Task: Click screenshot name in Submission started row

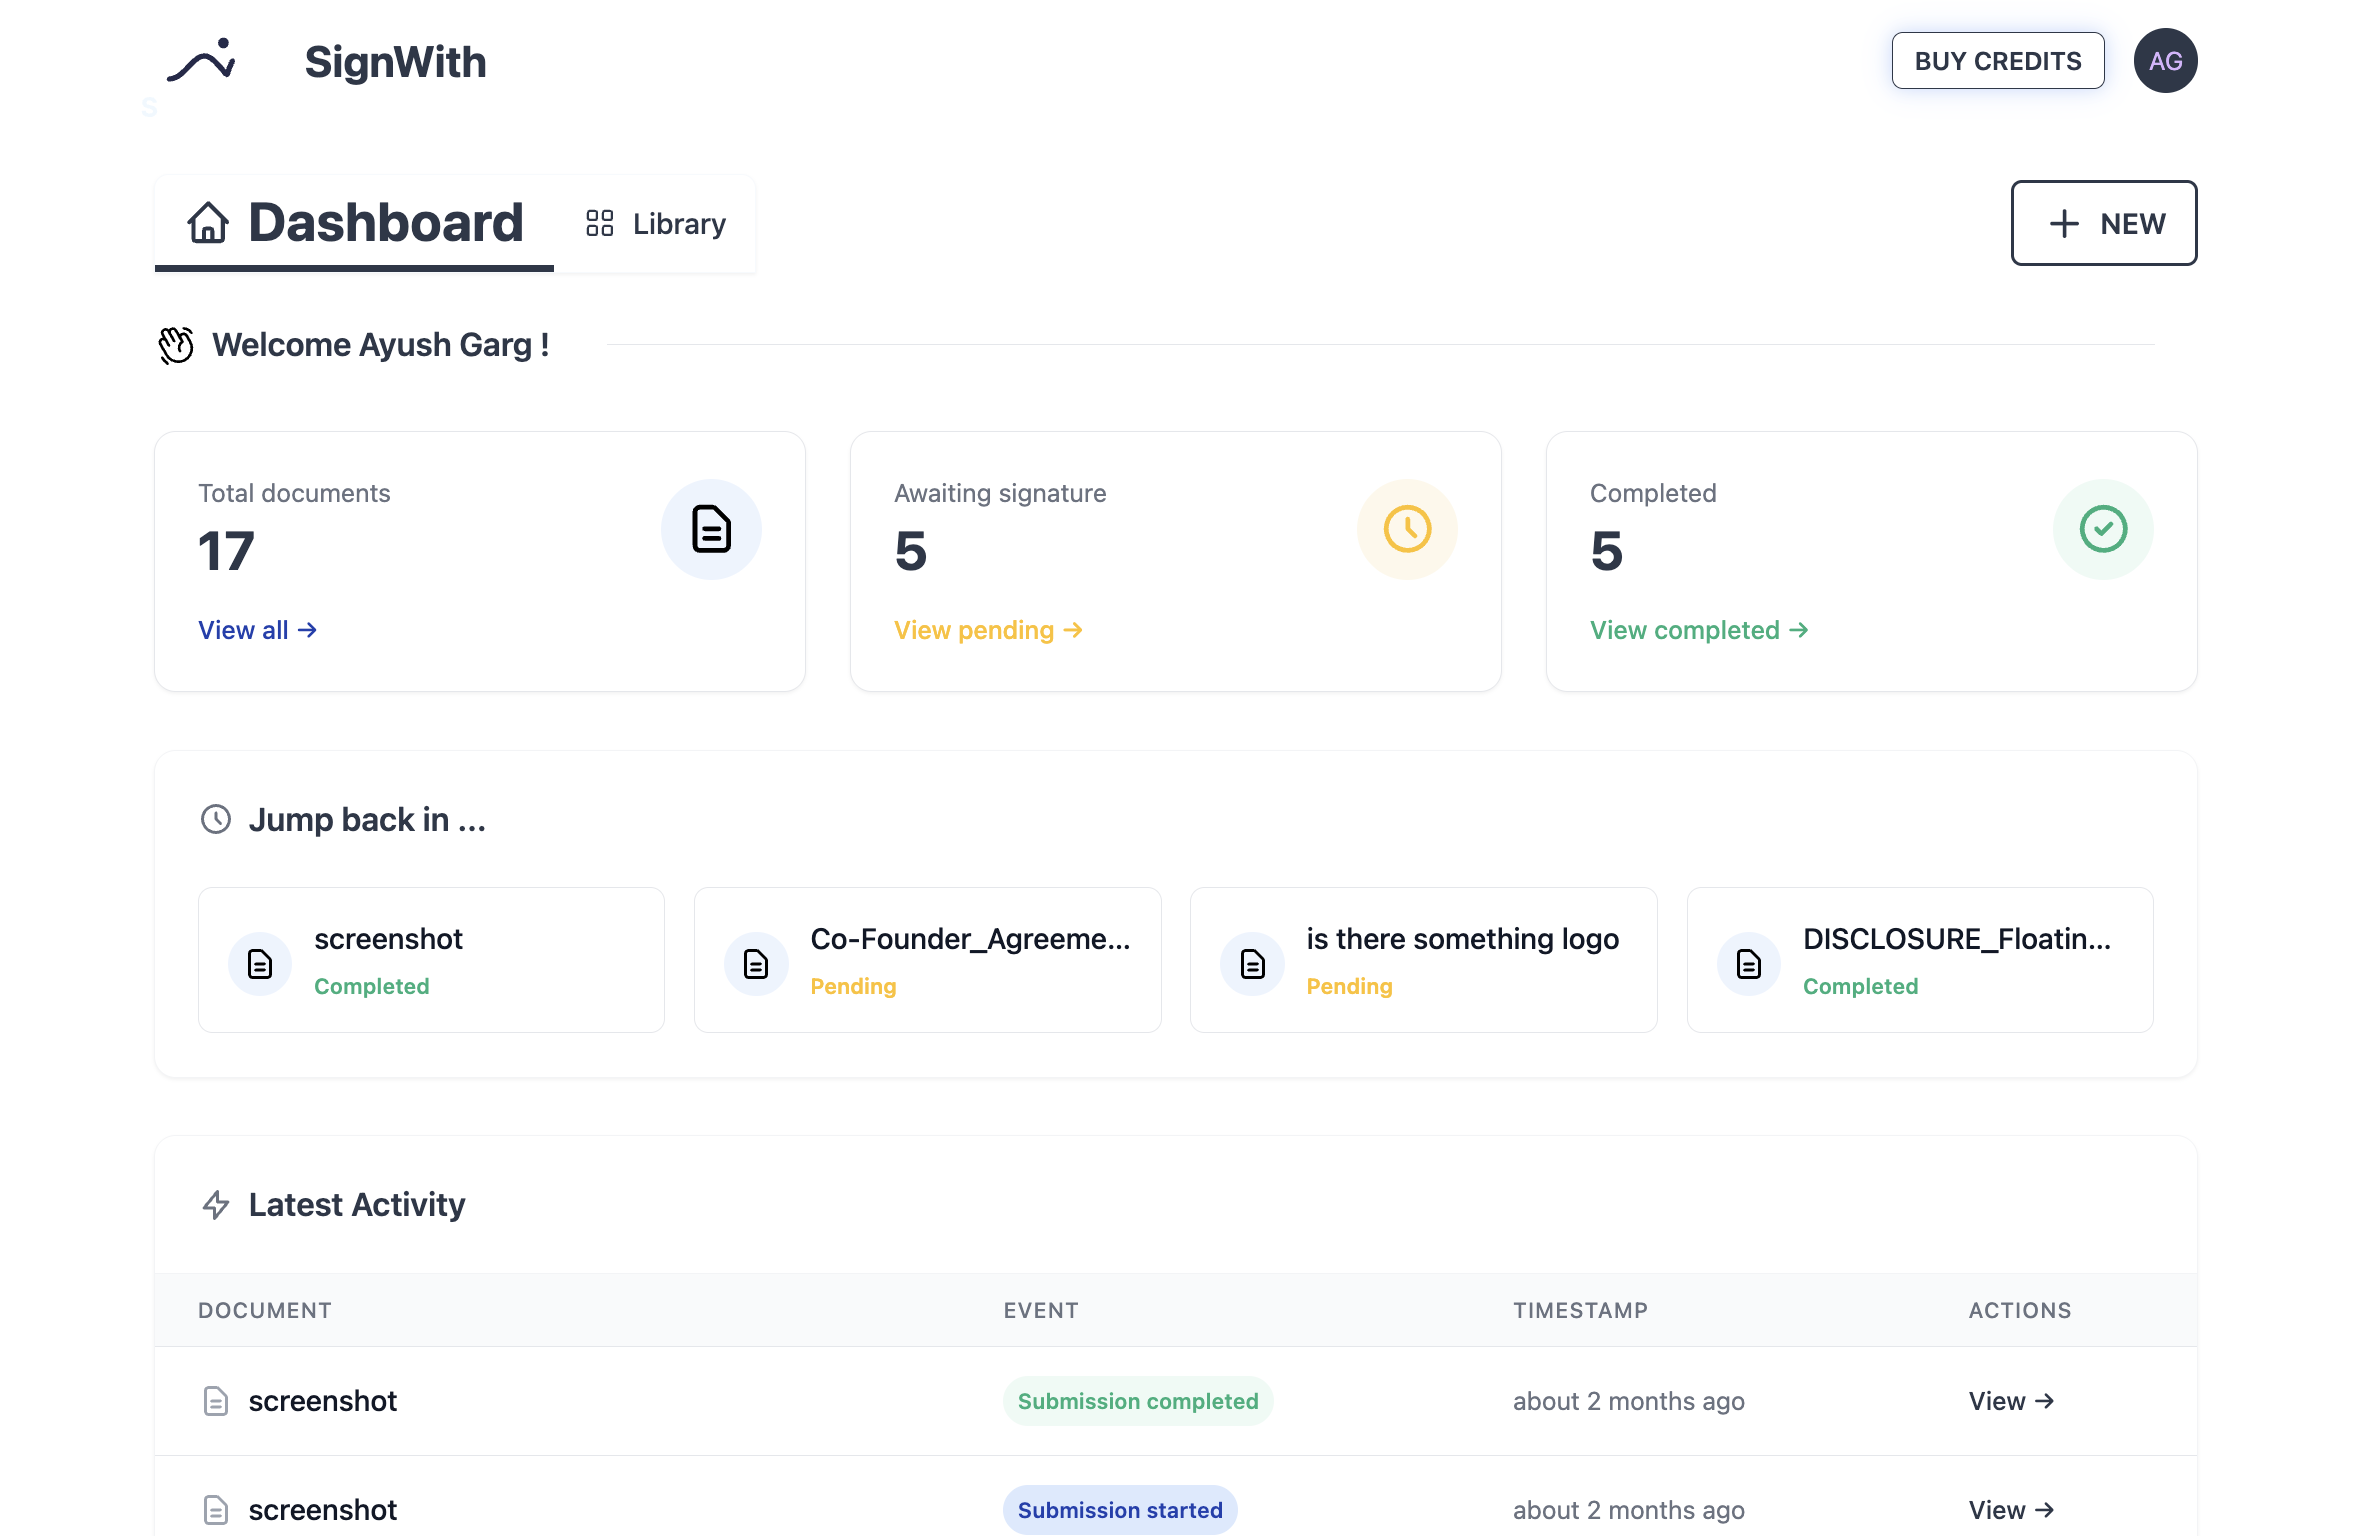Action: [x=322, y=1510]
